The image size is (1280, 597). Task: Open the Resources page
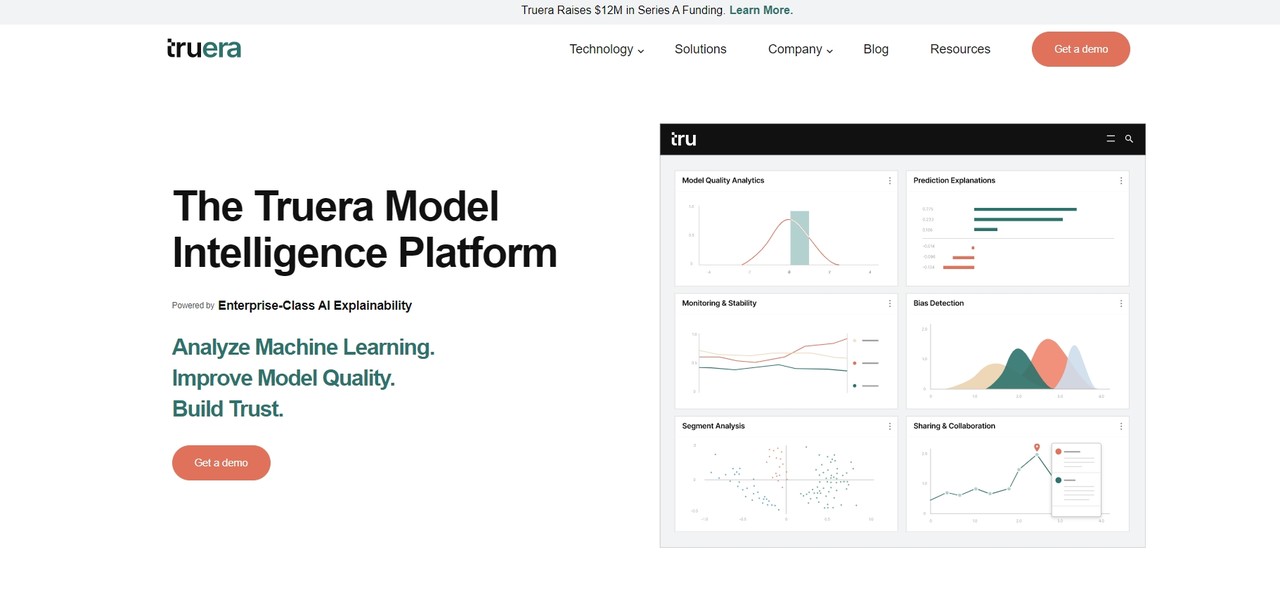click(x=959, y=49)
